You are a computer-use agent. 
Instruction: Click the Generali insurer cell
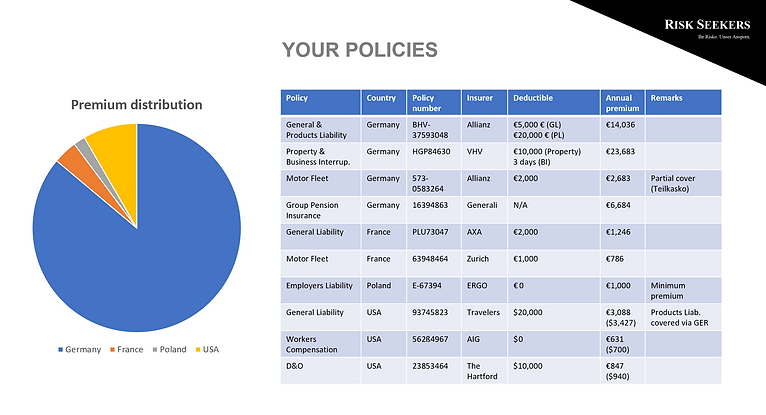point(485,210)
